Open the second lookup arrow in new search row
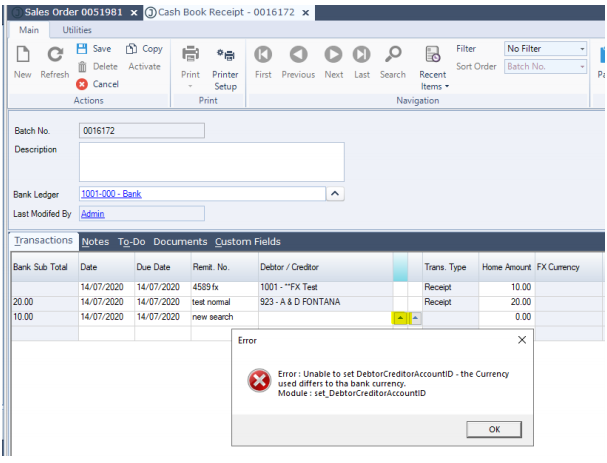Image resolution: width=607 pixels, height=463 pixels. point(415,318)
